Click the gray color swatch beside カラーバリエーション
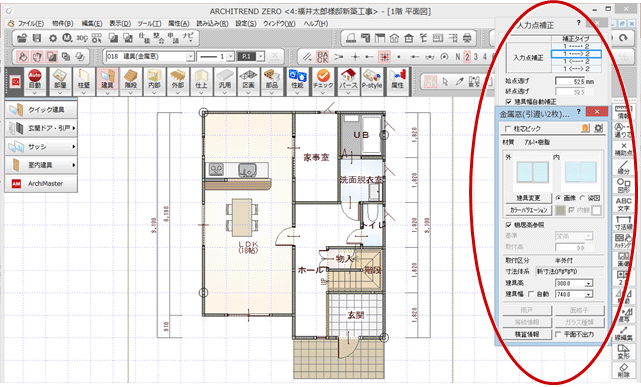Image resolution: width=641 pixels, height=387 pixels. [560, 210]
